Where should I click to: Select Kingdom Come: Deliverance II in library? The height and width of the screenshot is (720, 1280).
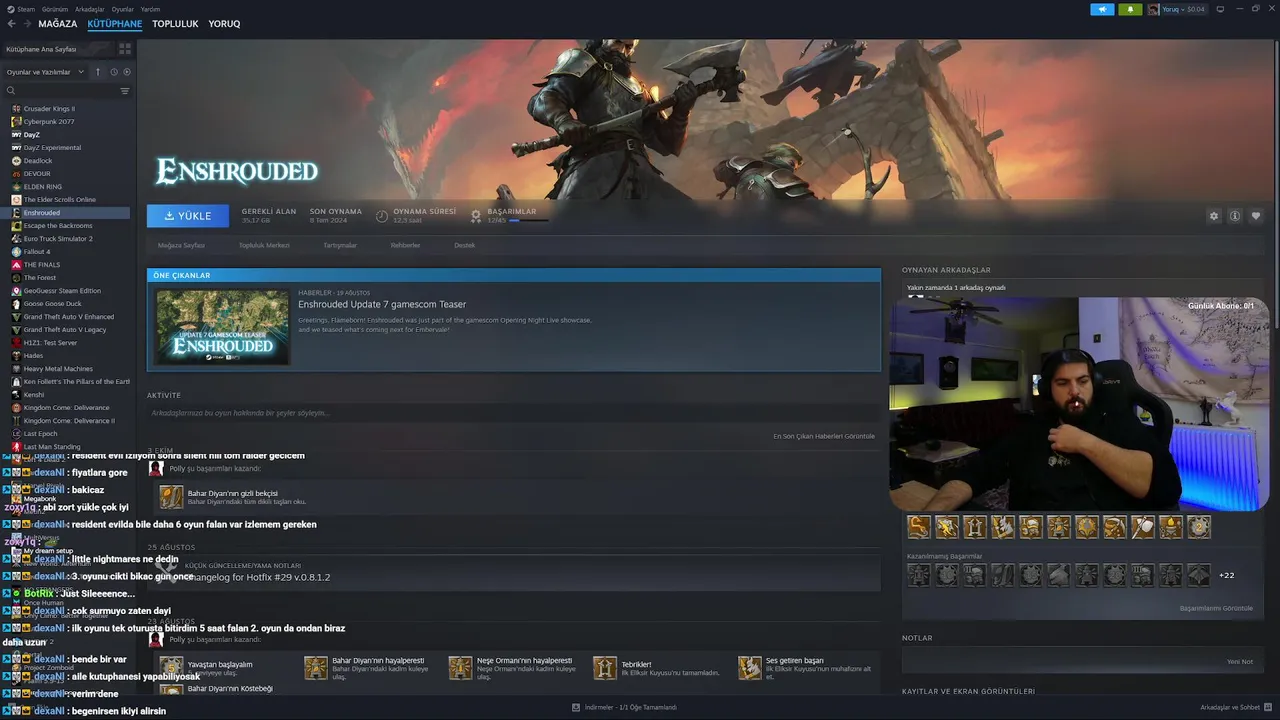click(67, 420)
